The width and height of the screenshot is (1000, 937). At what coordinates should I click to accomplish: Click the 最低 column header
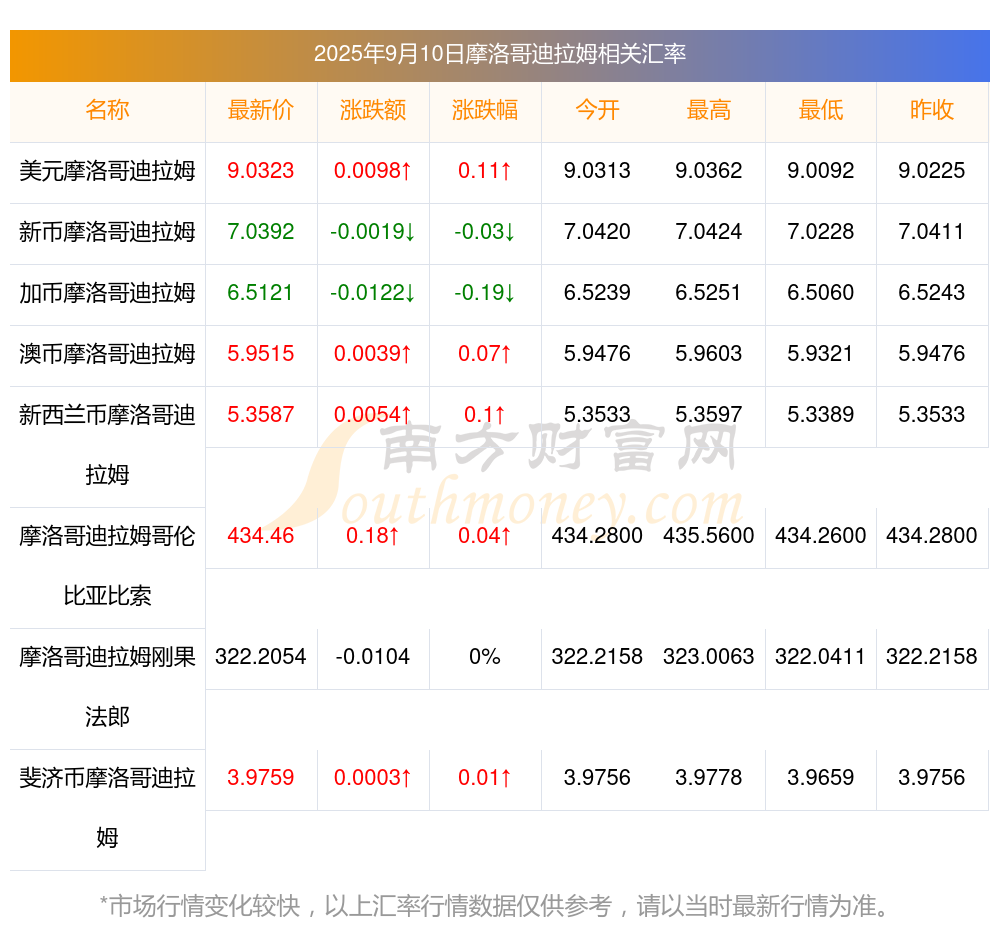(821, 110)
